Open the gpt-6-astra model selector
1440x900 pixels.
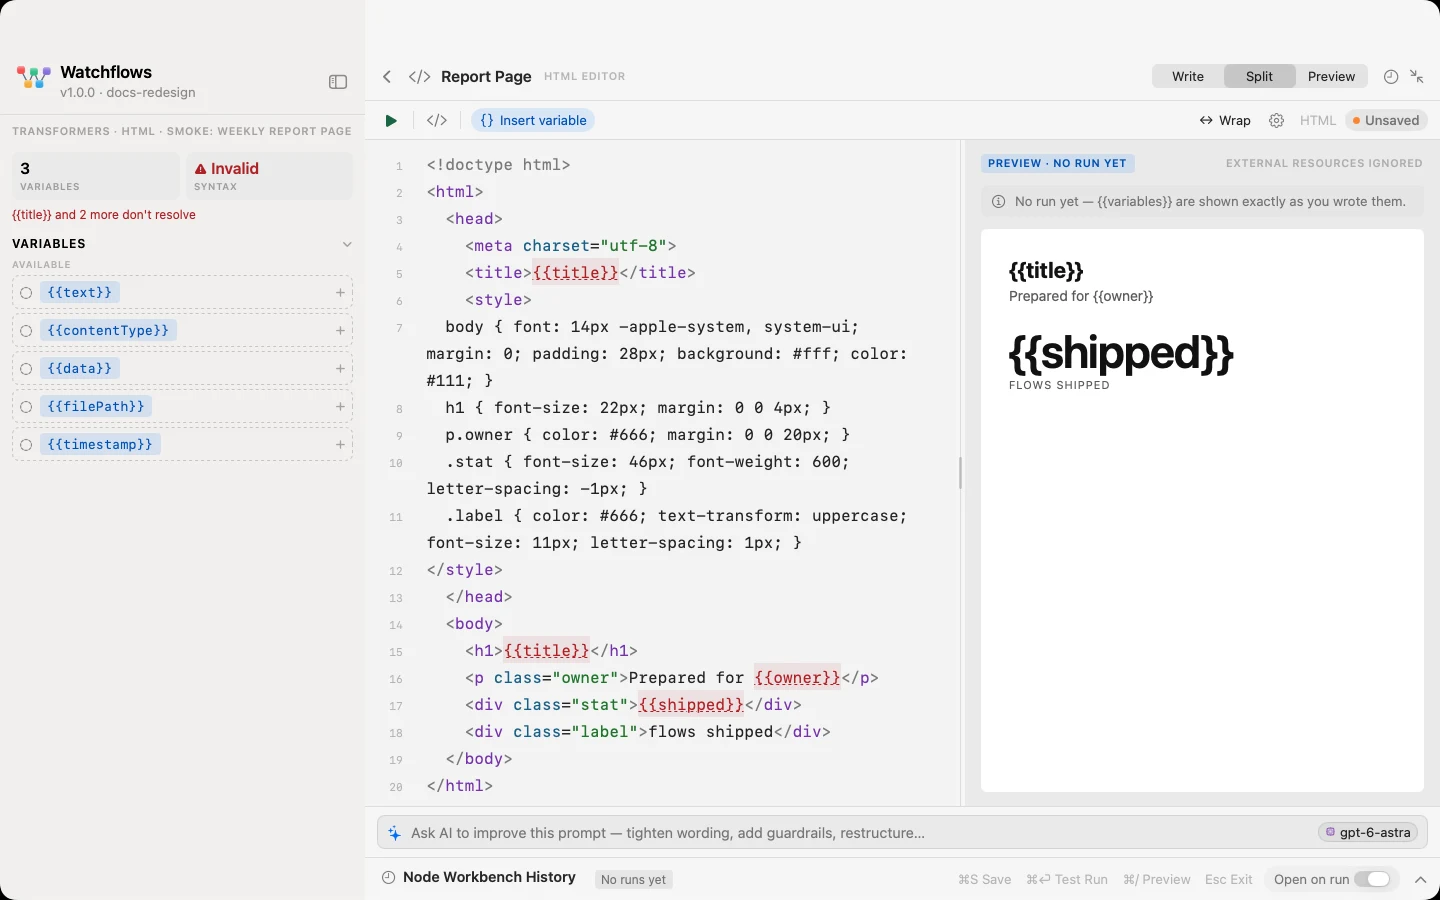tap(1369, 833)
